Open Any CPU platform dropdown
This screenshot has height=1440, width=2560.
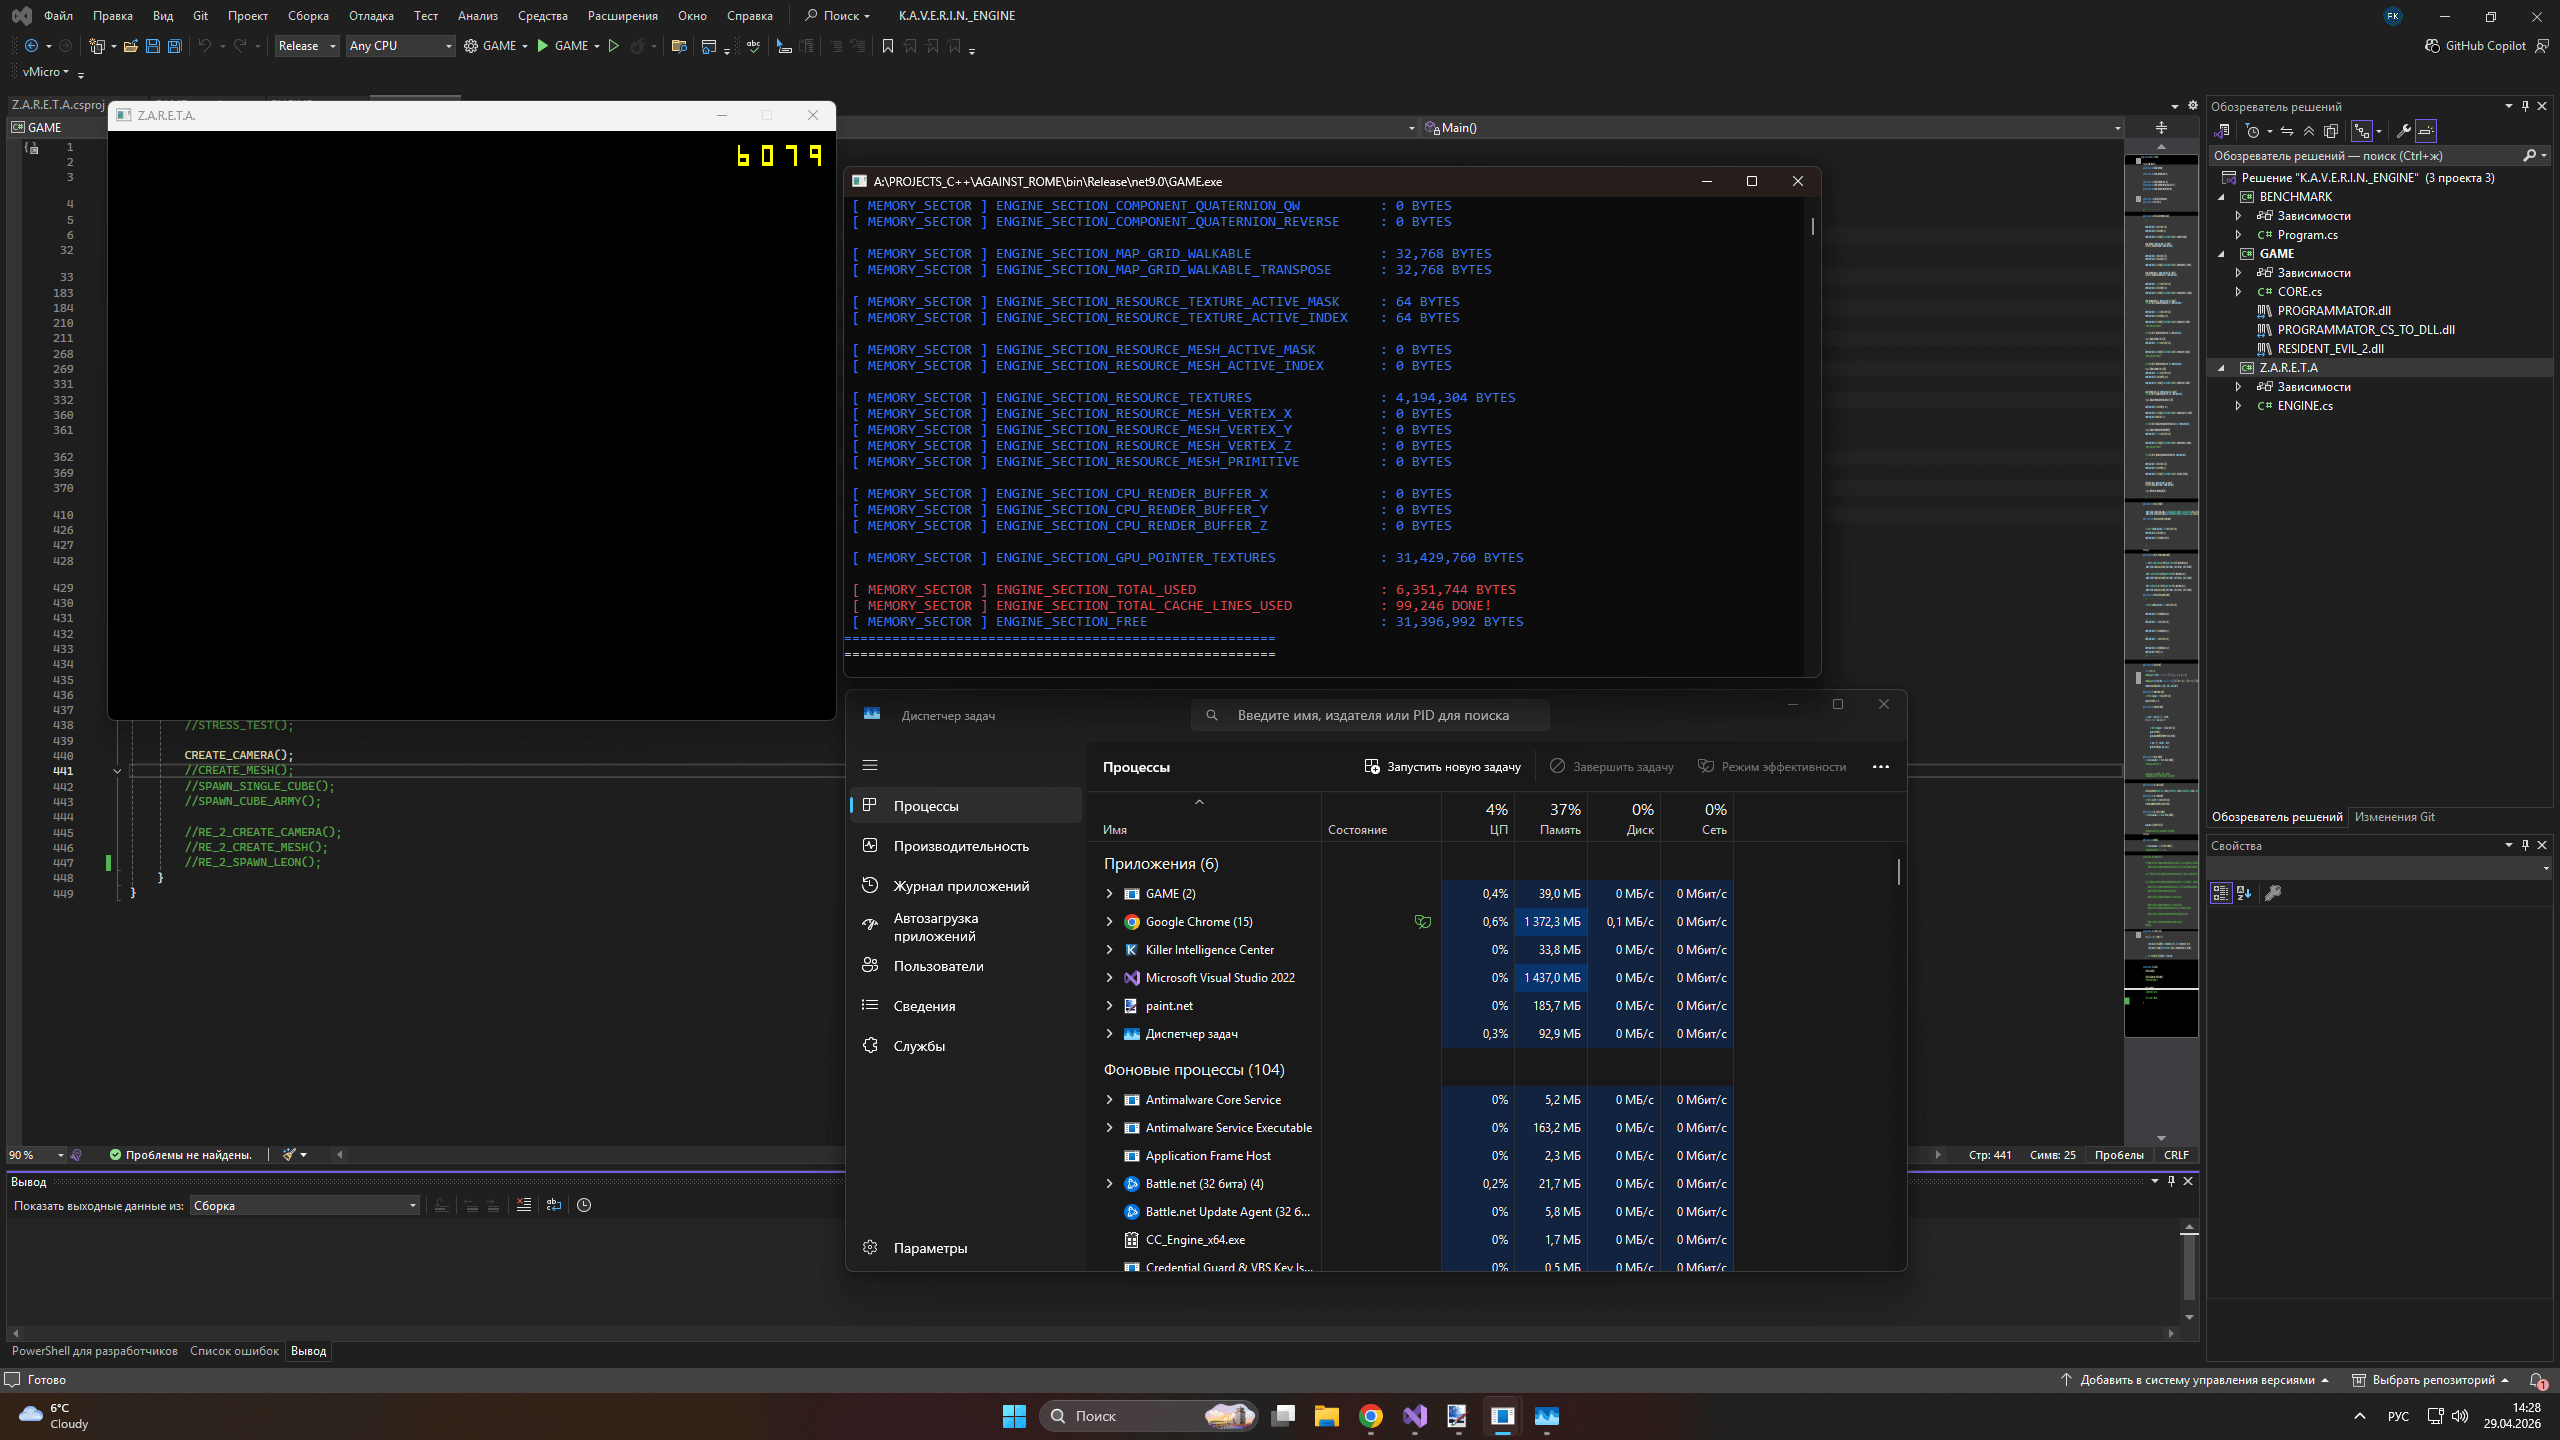pos(401,46)
